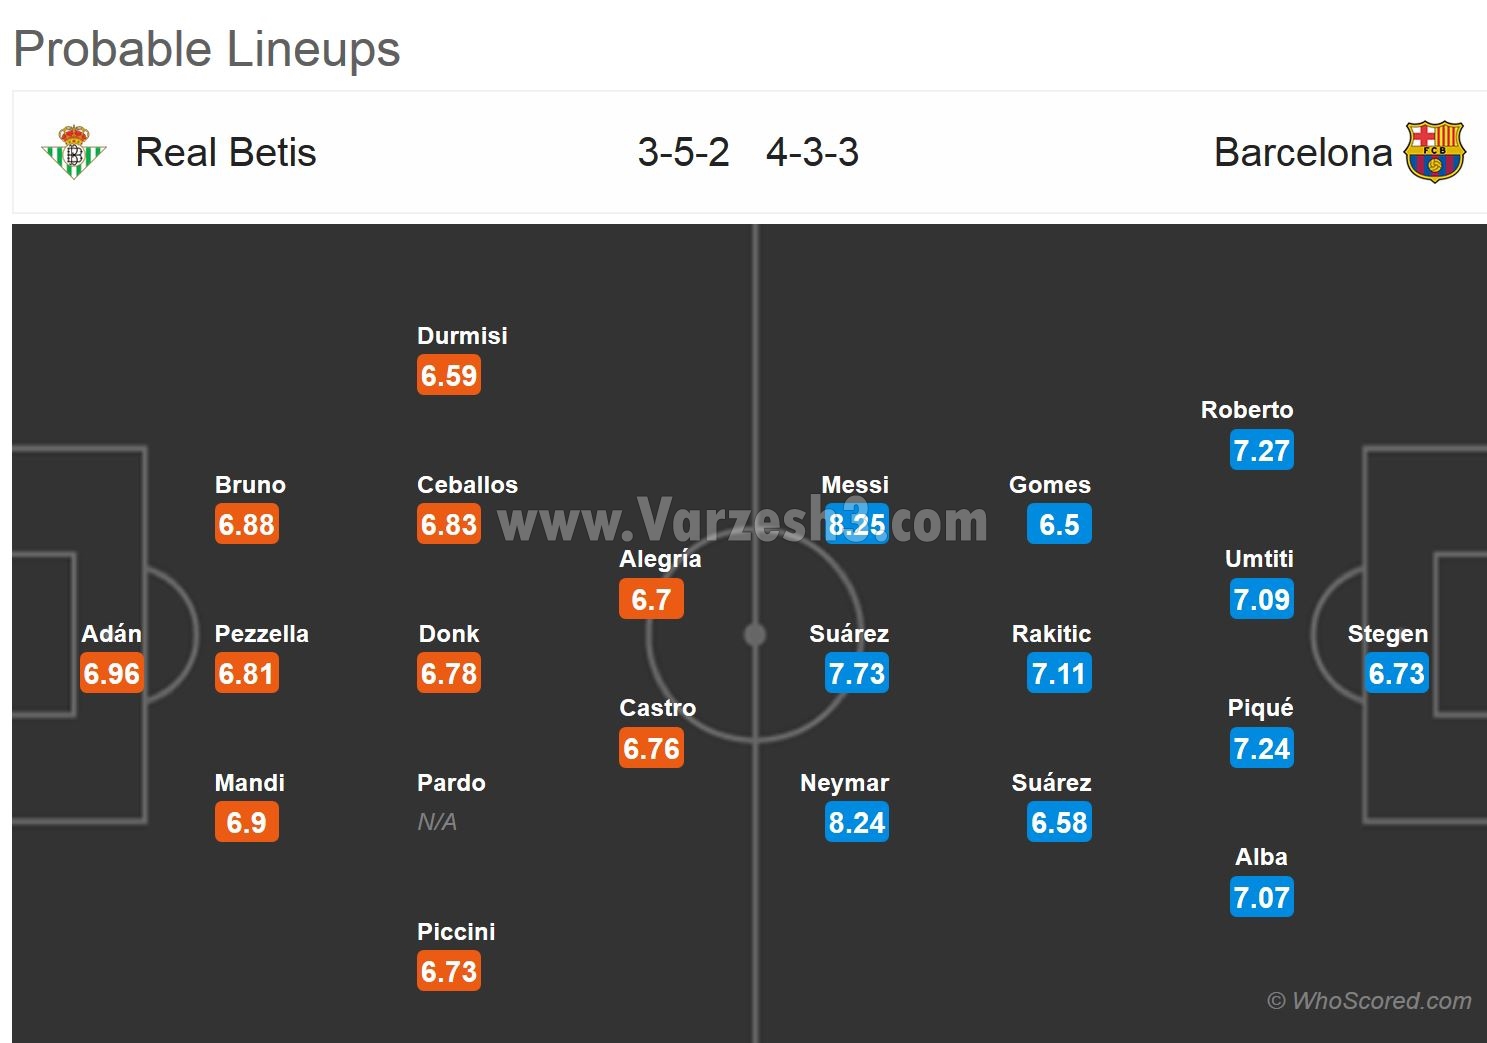The height and width of the screenshot is (1043, 1487).
Task: Click Alba's 7.07 rating badge
Action: click(x=1261, y=897)
